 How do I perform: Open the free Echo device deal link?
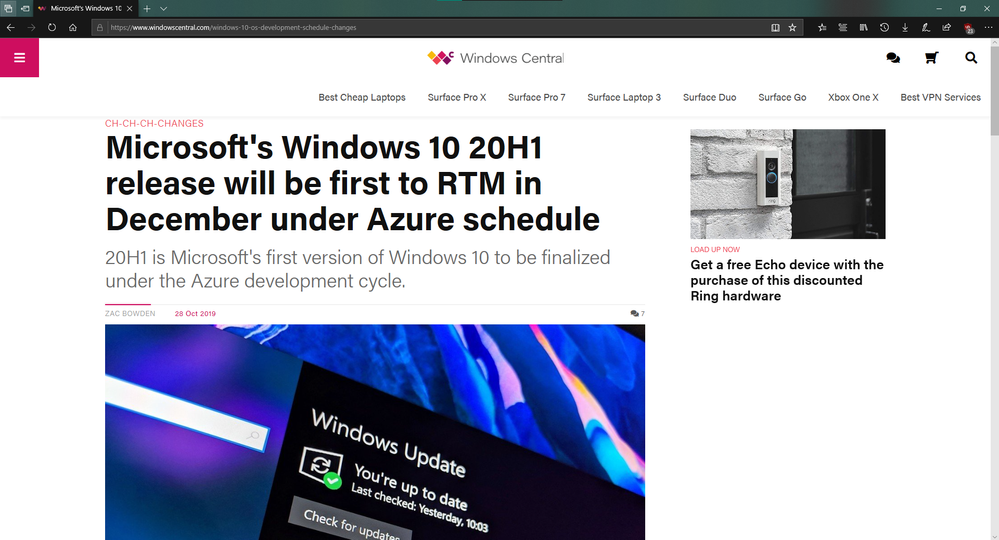pyautogui.click(x=787, y=280)
